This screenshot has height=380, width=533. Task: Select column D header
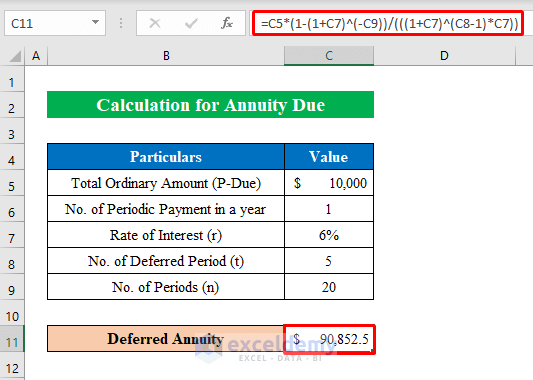point(444,56)
